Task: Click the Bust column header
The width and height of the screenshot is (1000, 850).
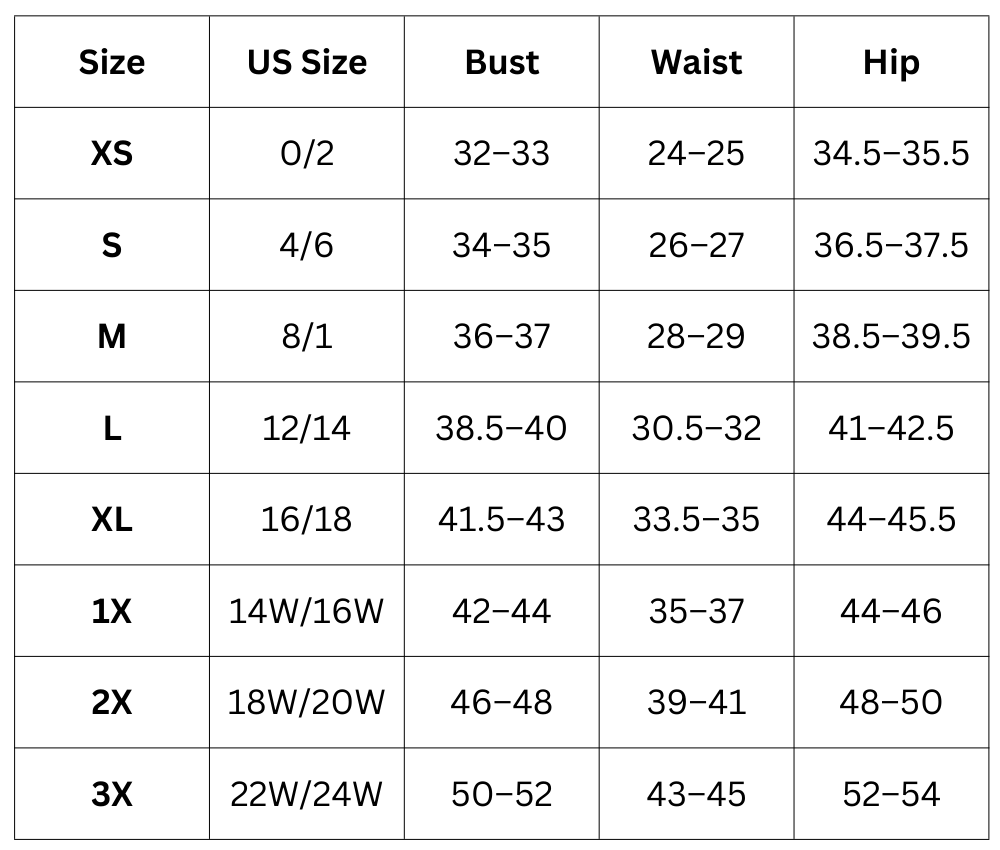Action: [502, 62]
